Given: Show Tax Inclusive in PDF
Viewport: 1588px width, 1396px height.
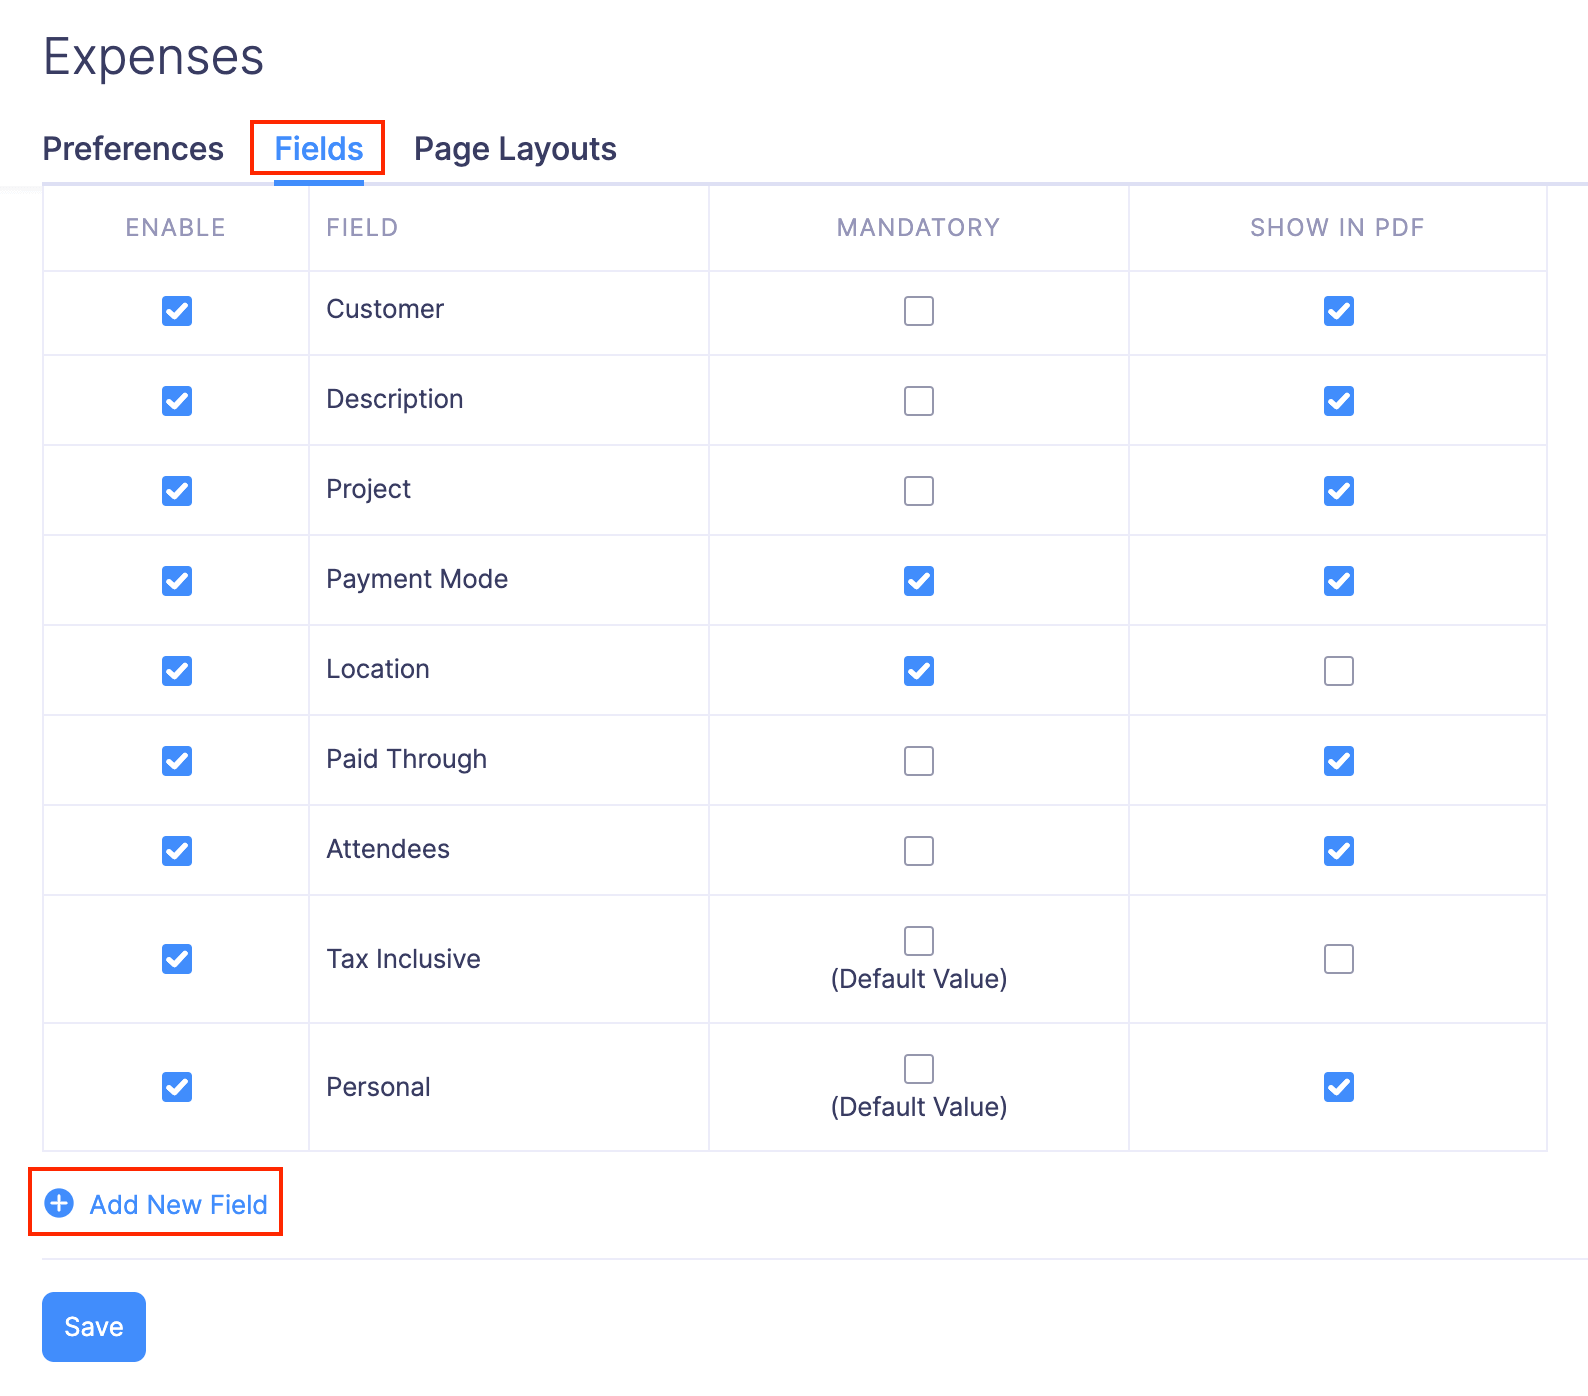Looking at the screenshot, I should [x=1338, y=958].
